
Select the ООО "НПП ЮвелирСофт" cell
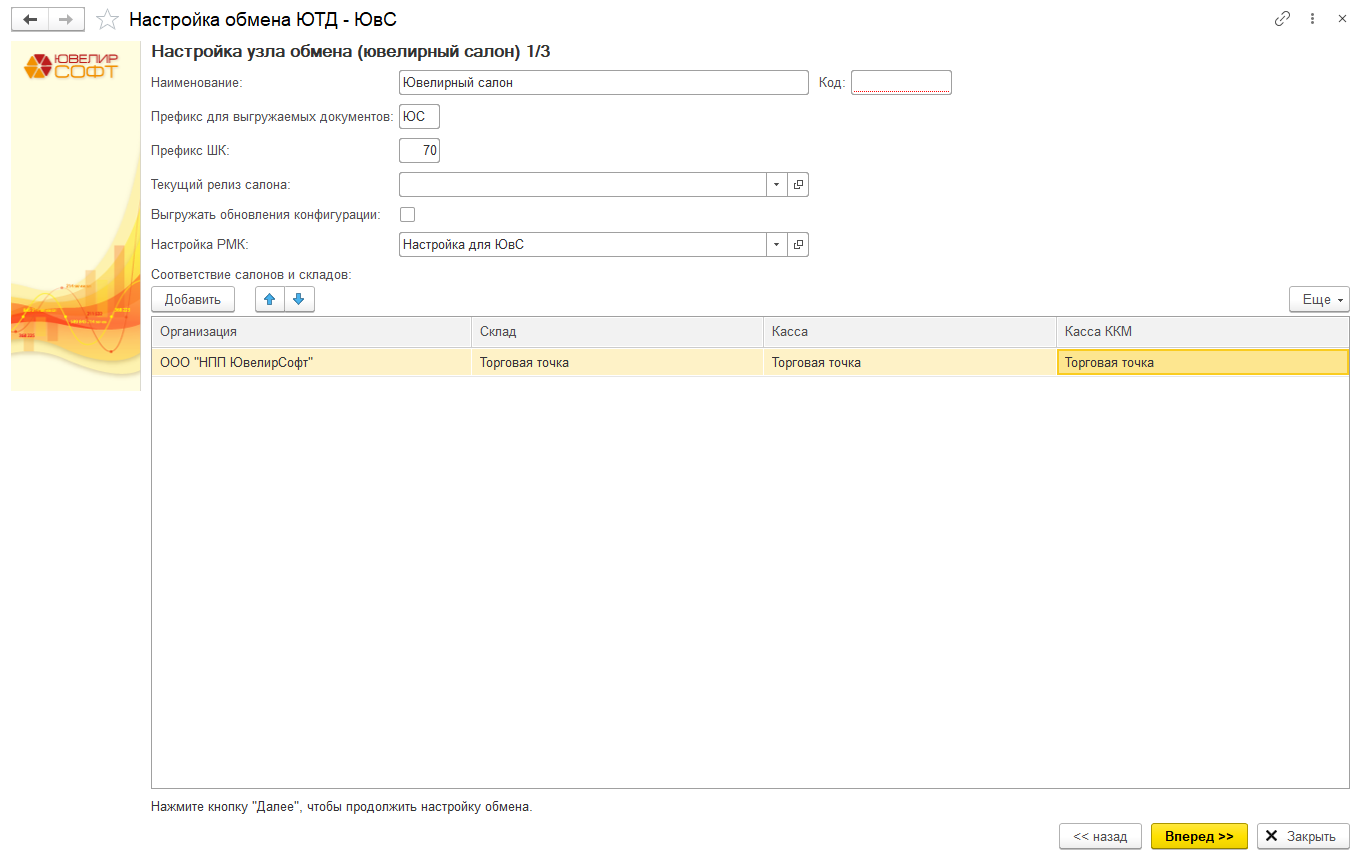pos(311,362)
